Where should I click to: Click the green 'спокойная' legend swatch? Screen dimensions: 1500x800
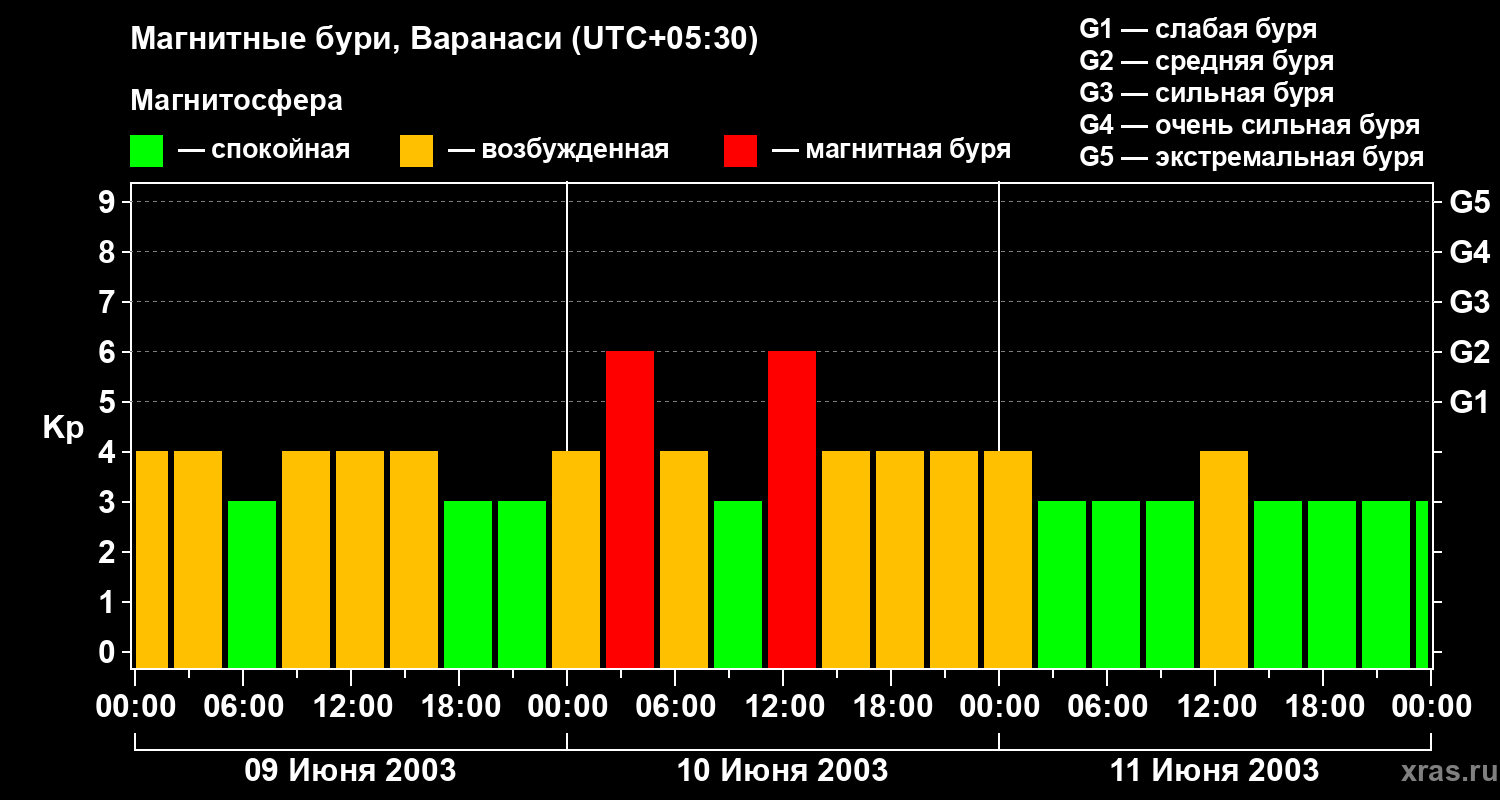tap(146, 151)
